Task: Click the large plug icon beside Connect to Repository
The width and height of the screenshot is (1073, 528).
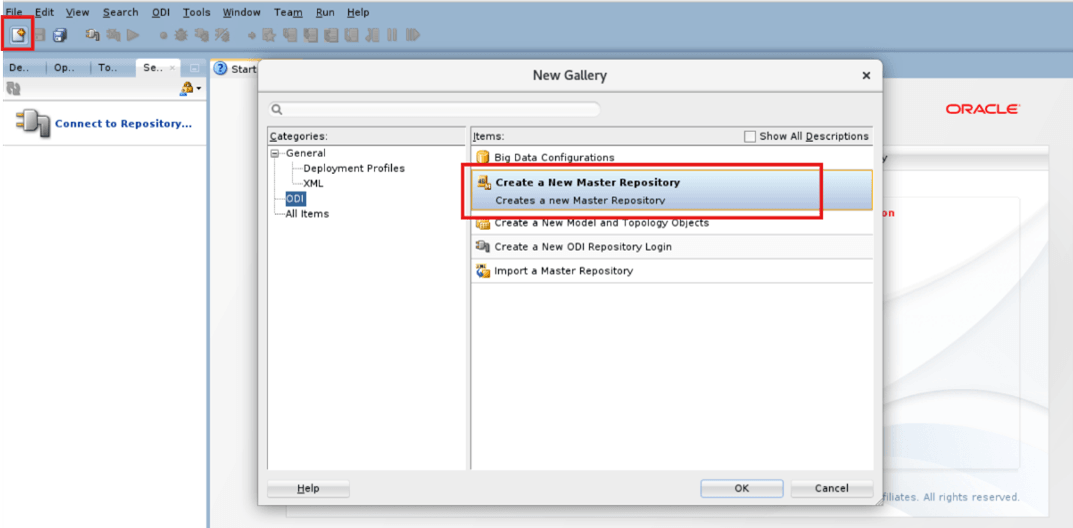Action: (x=32, y=124)
